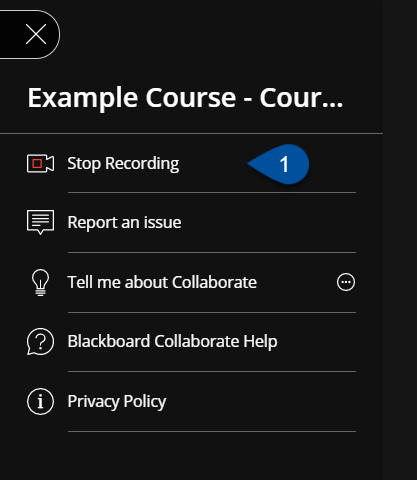Click the word Recording in the menu
The height and width of the screenshot is (480, 417).
(142, 164)
